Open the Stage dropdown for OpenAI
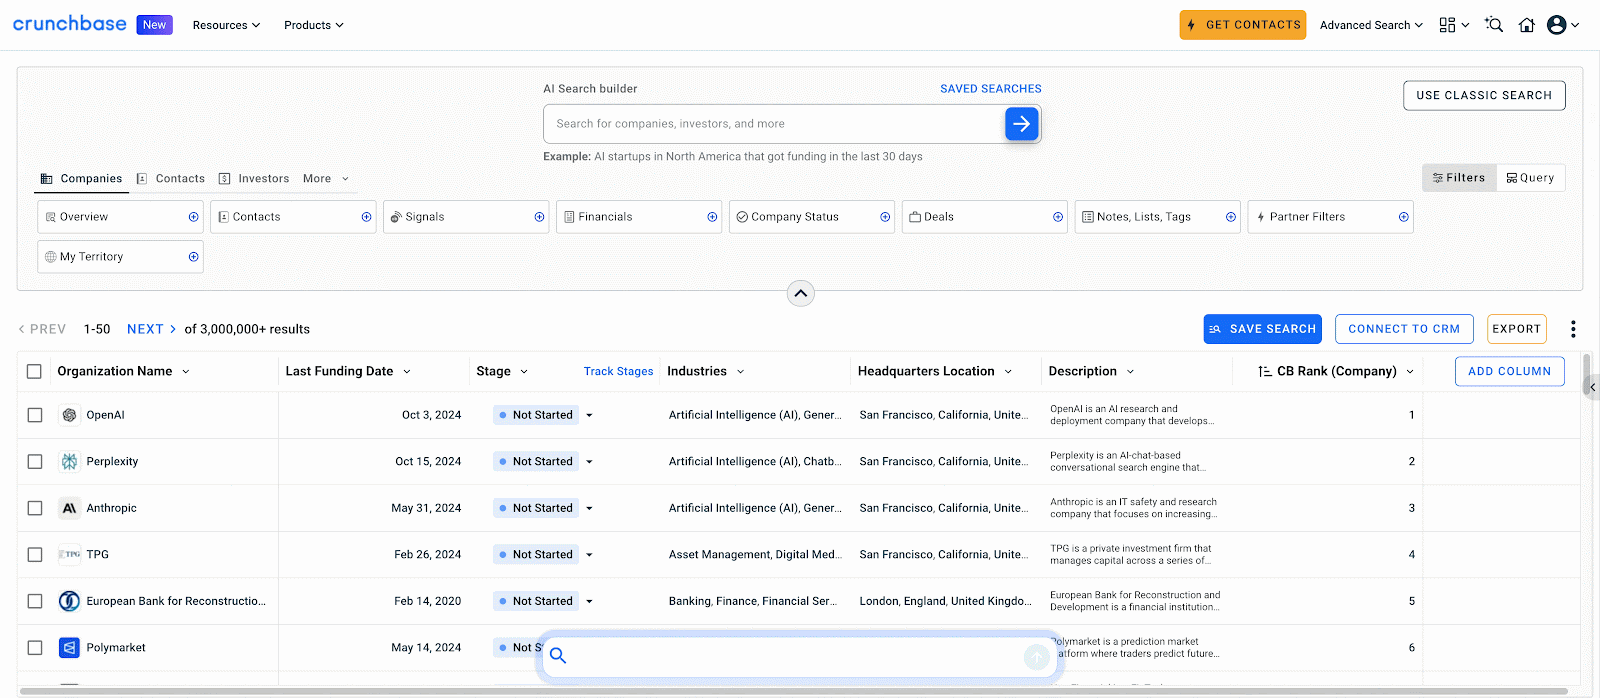The image size is (1600, 698). 589,415
